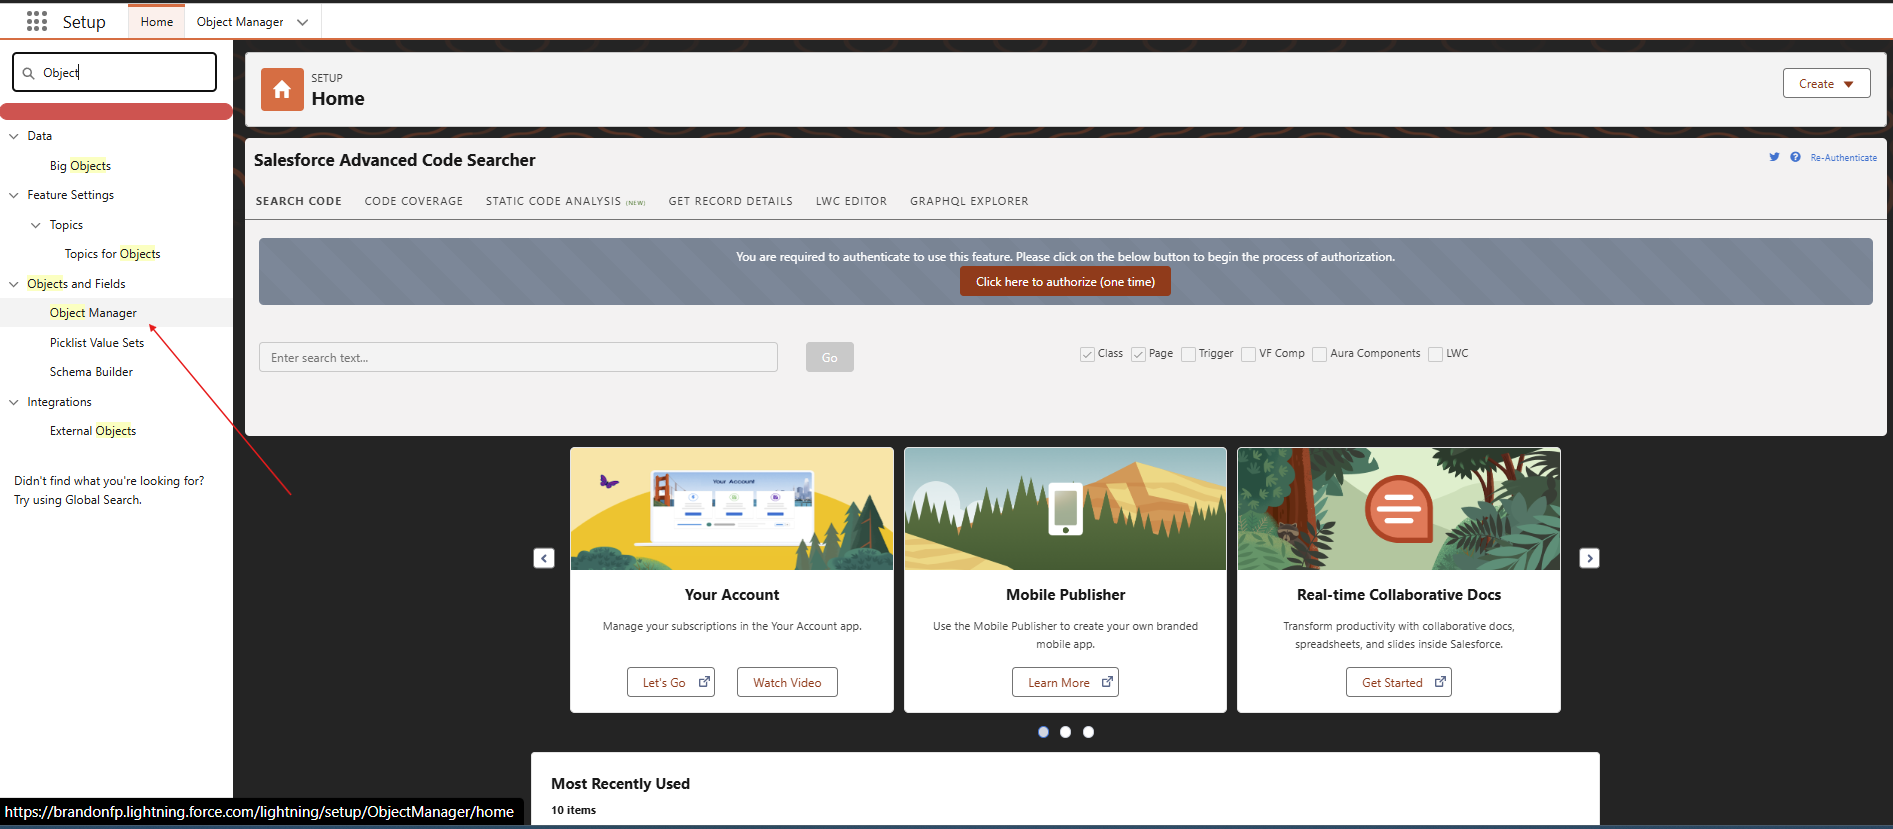Switch to the Object Manager tab
Image resolution: width=1893 pixels, height=829 pixels.
[x=240, y=22]
